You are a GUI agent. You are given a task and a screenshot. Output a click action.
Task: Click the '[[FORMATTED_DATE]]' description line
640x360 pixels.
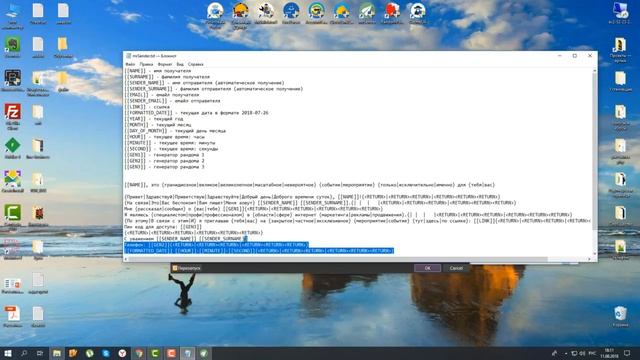point(196,113)
